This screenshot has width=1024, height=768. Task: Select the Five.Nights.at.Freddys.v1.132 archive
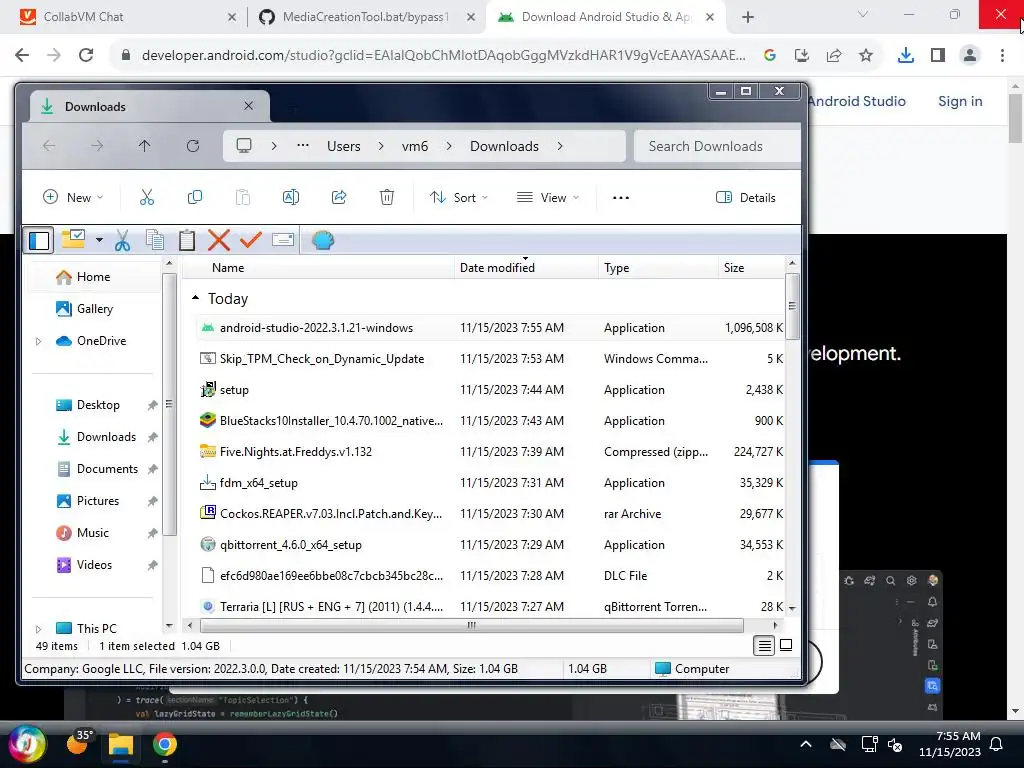pyautogui.click(x=490, y=452)
